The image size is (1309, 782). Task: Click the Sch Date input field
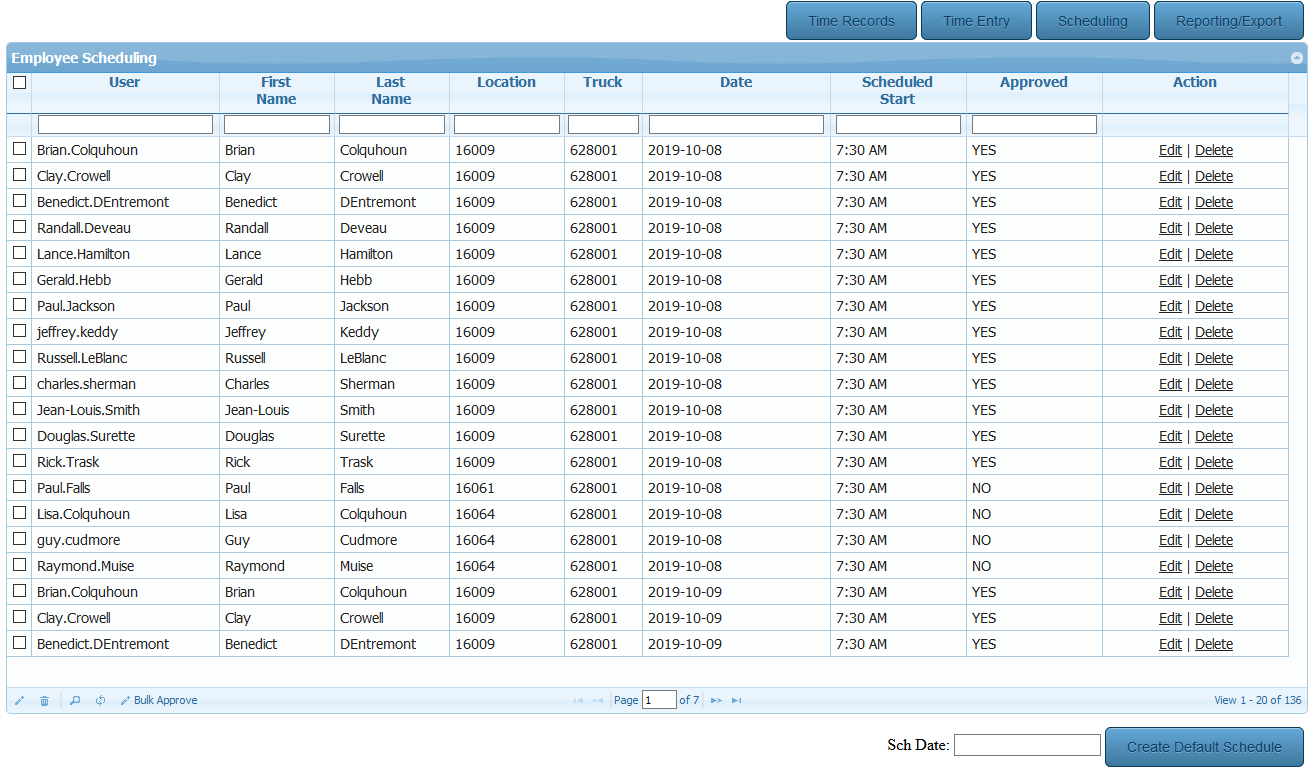point(1027,746)
